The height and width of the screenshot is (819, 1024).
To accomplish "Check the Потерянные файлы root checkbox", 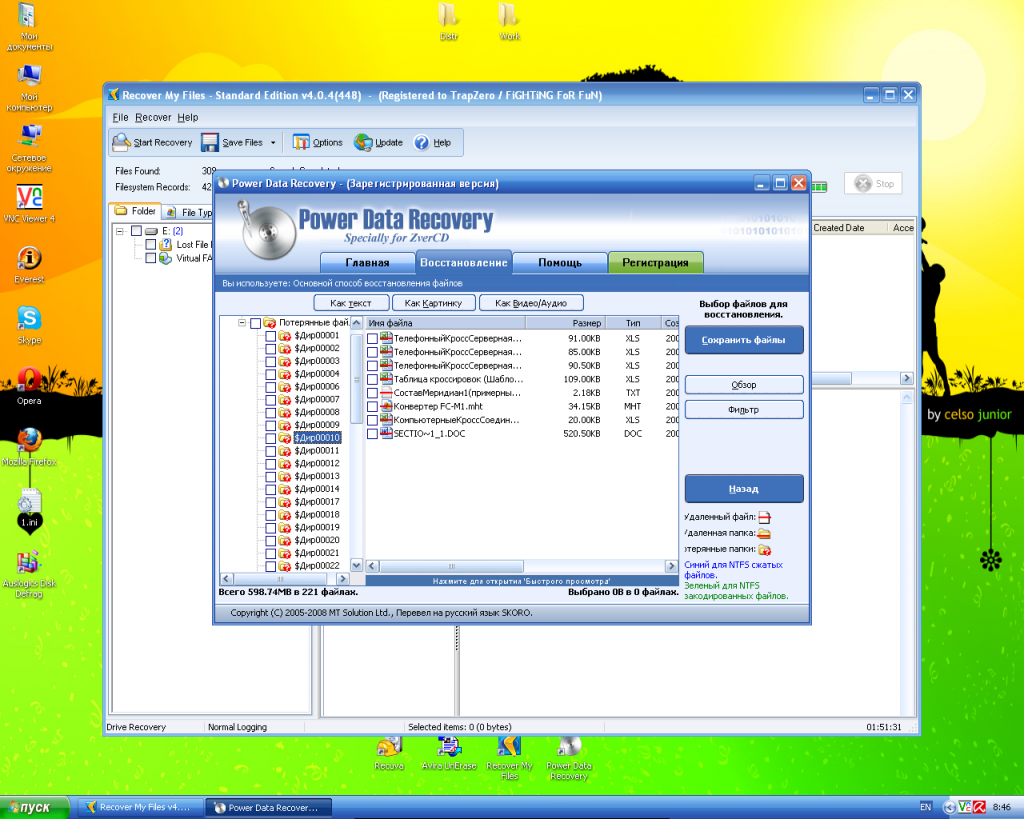I will click(x=255, y=323).
